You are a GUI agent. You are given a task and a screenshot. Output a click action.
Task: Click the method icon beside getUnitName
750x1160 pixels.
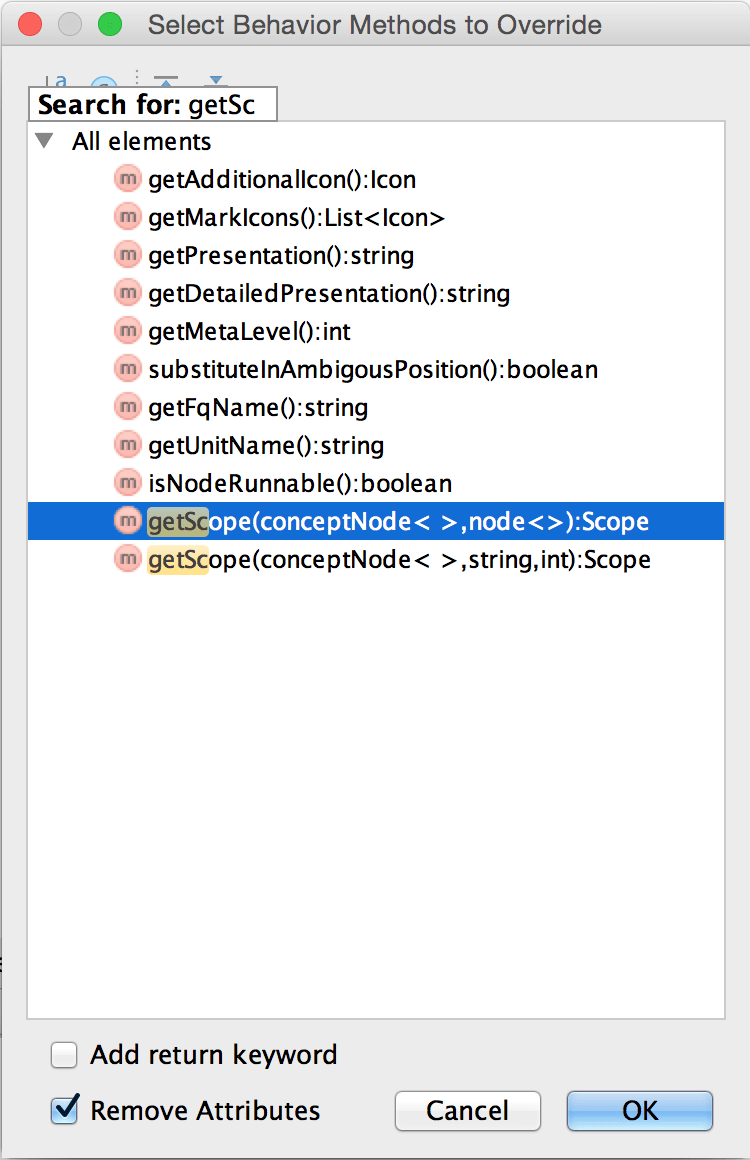point(127,446)
